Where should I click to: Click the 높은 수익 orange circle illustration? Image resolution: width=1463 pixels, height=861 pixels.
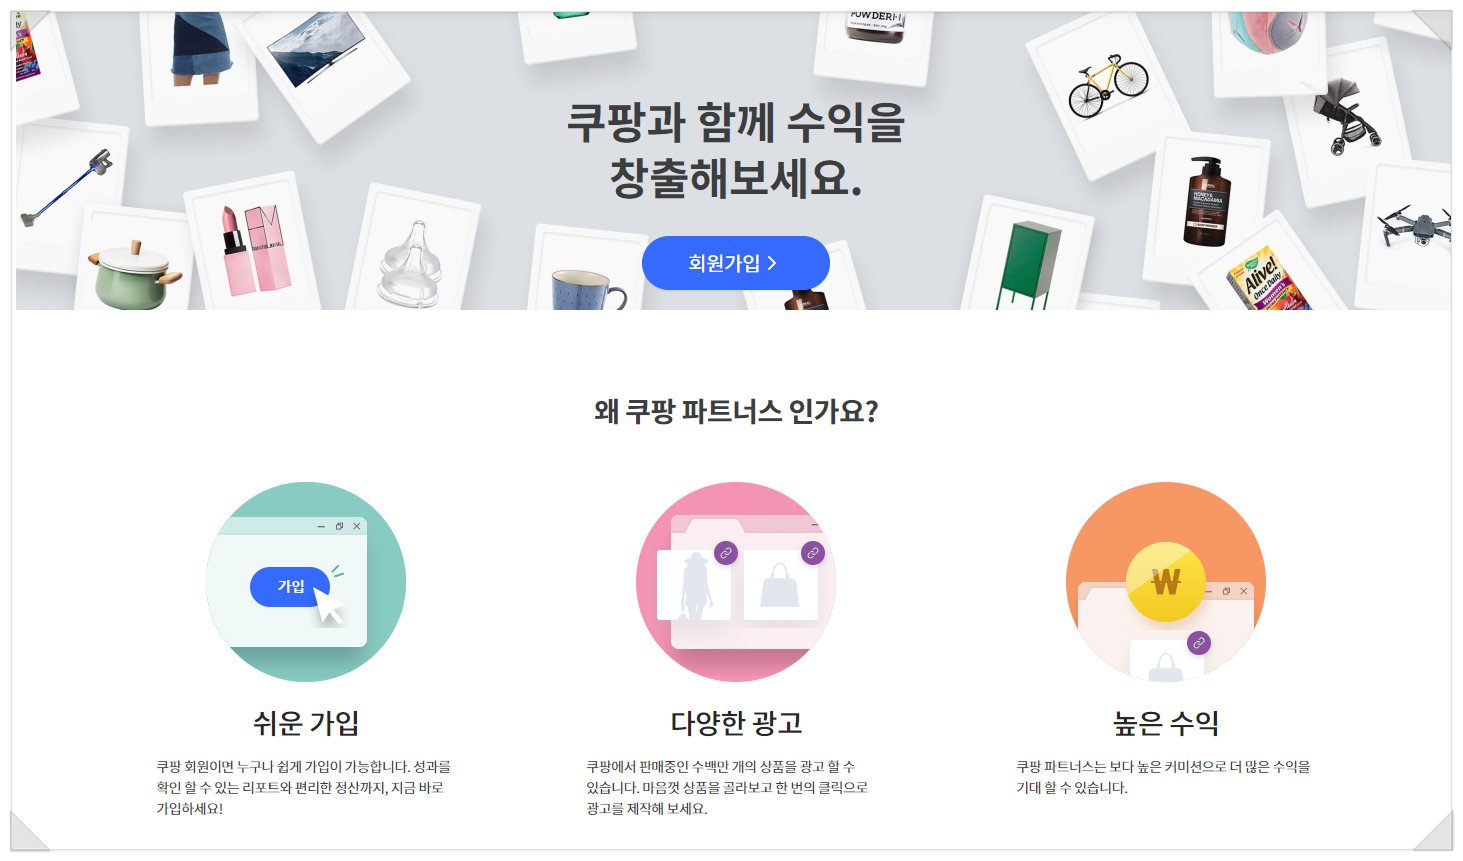1166,582
